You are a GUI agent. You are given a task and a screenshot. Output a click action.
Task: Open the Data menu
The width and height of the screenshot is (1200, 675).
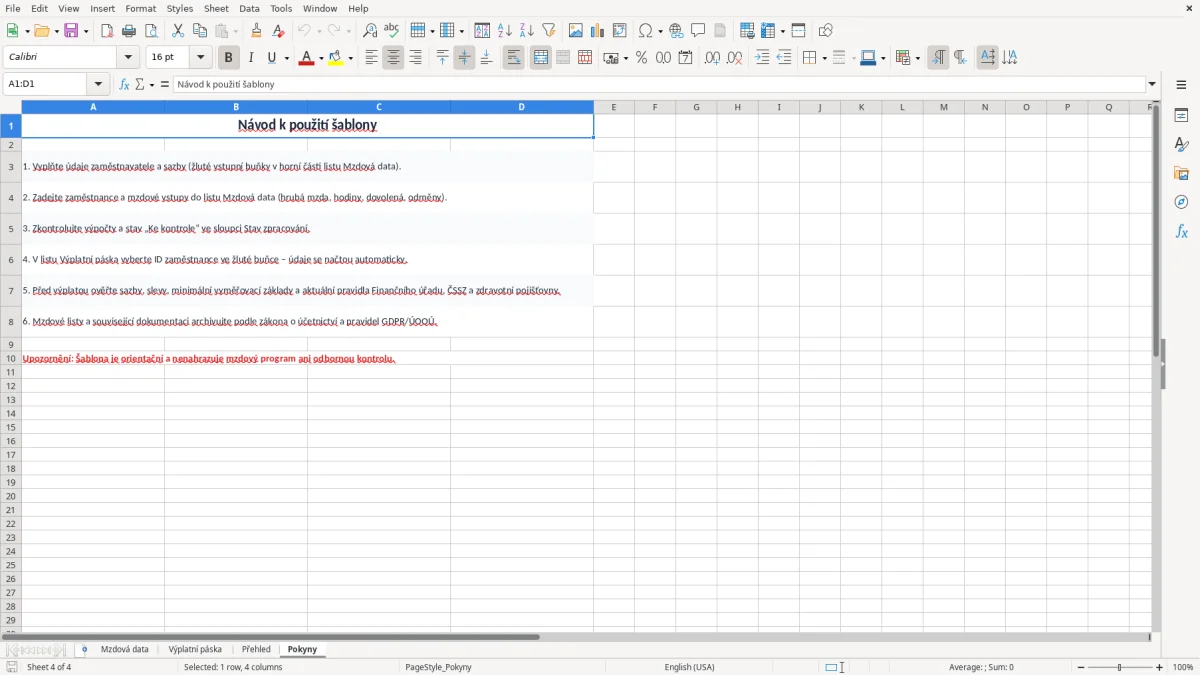click(249, 8)
